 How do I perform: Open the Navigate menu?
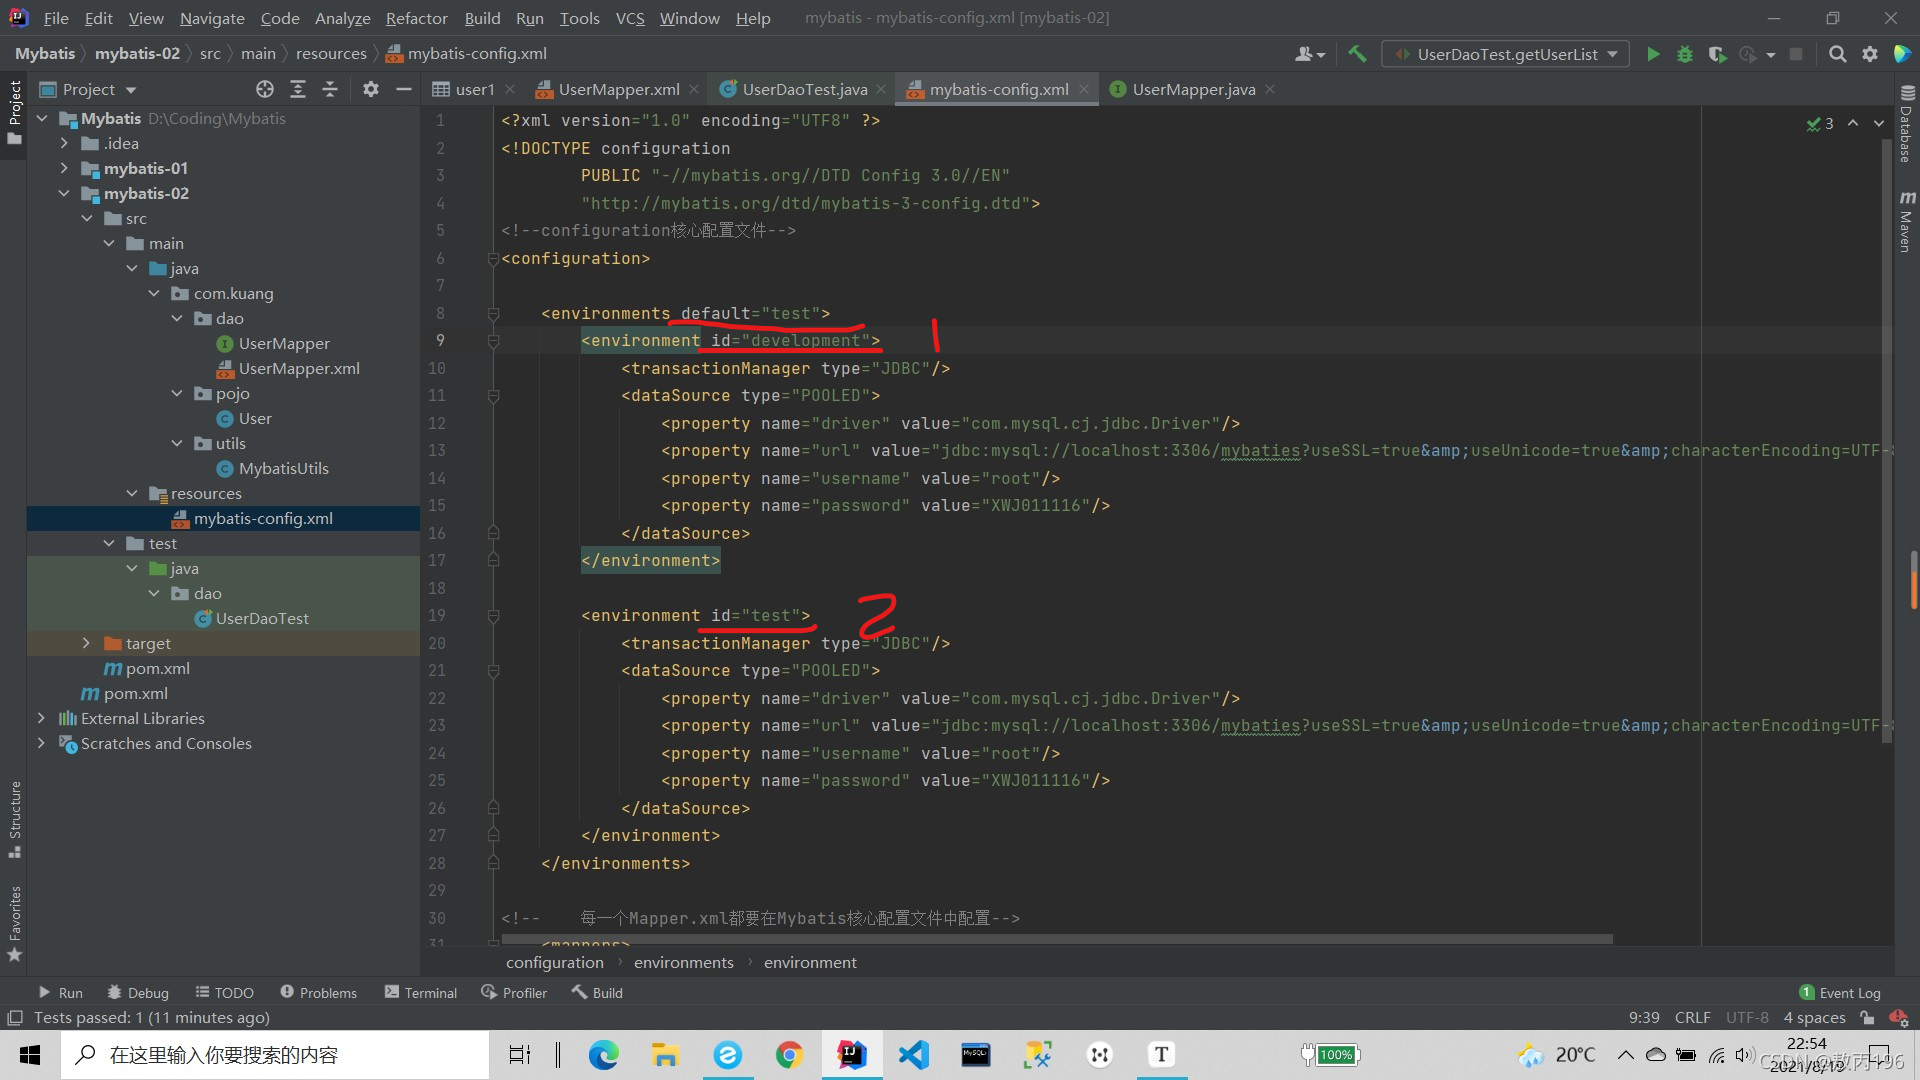[x=212, y=18]
